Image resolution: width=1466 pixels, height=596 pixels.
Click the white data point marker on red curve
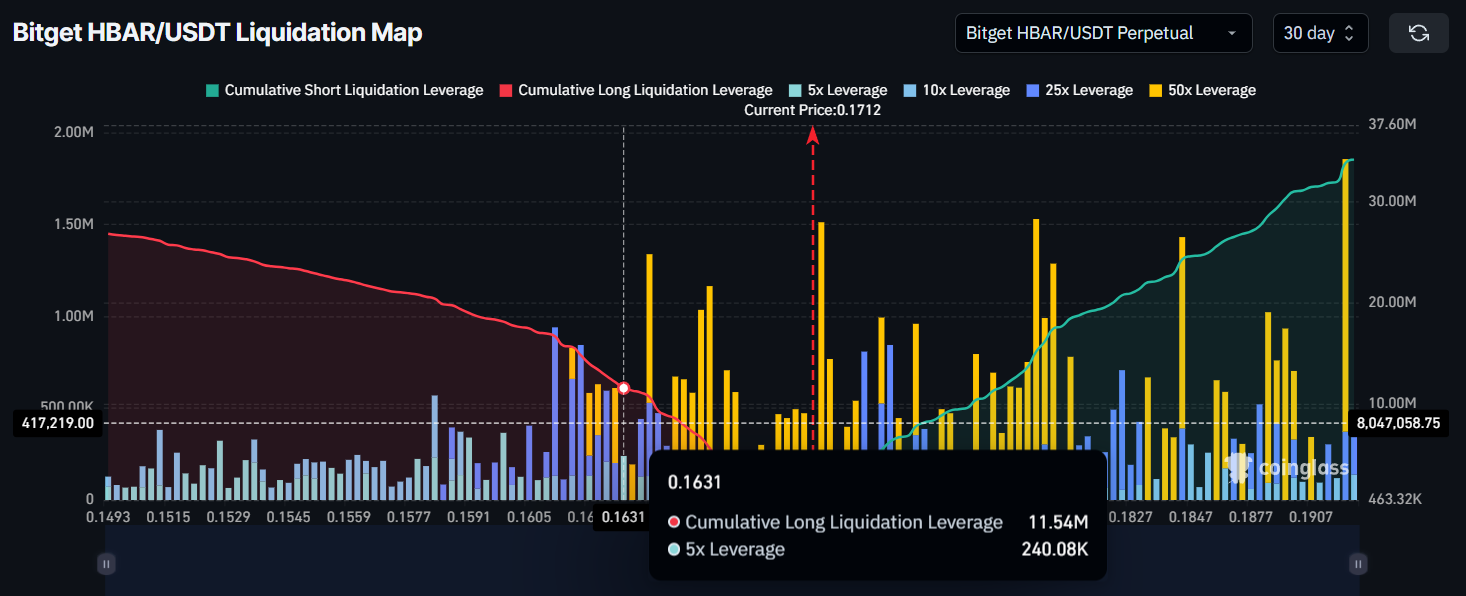pos(624,388)
